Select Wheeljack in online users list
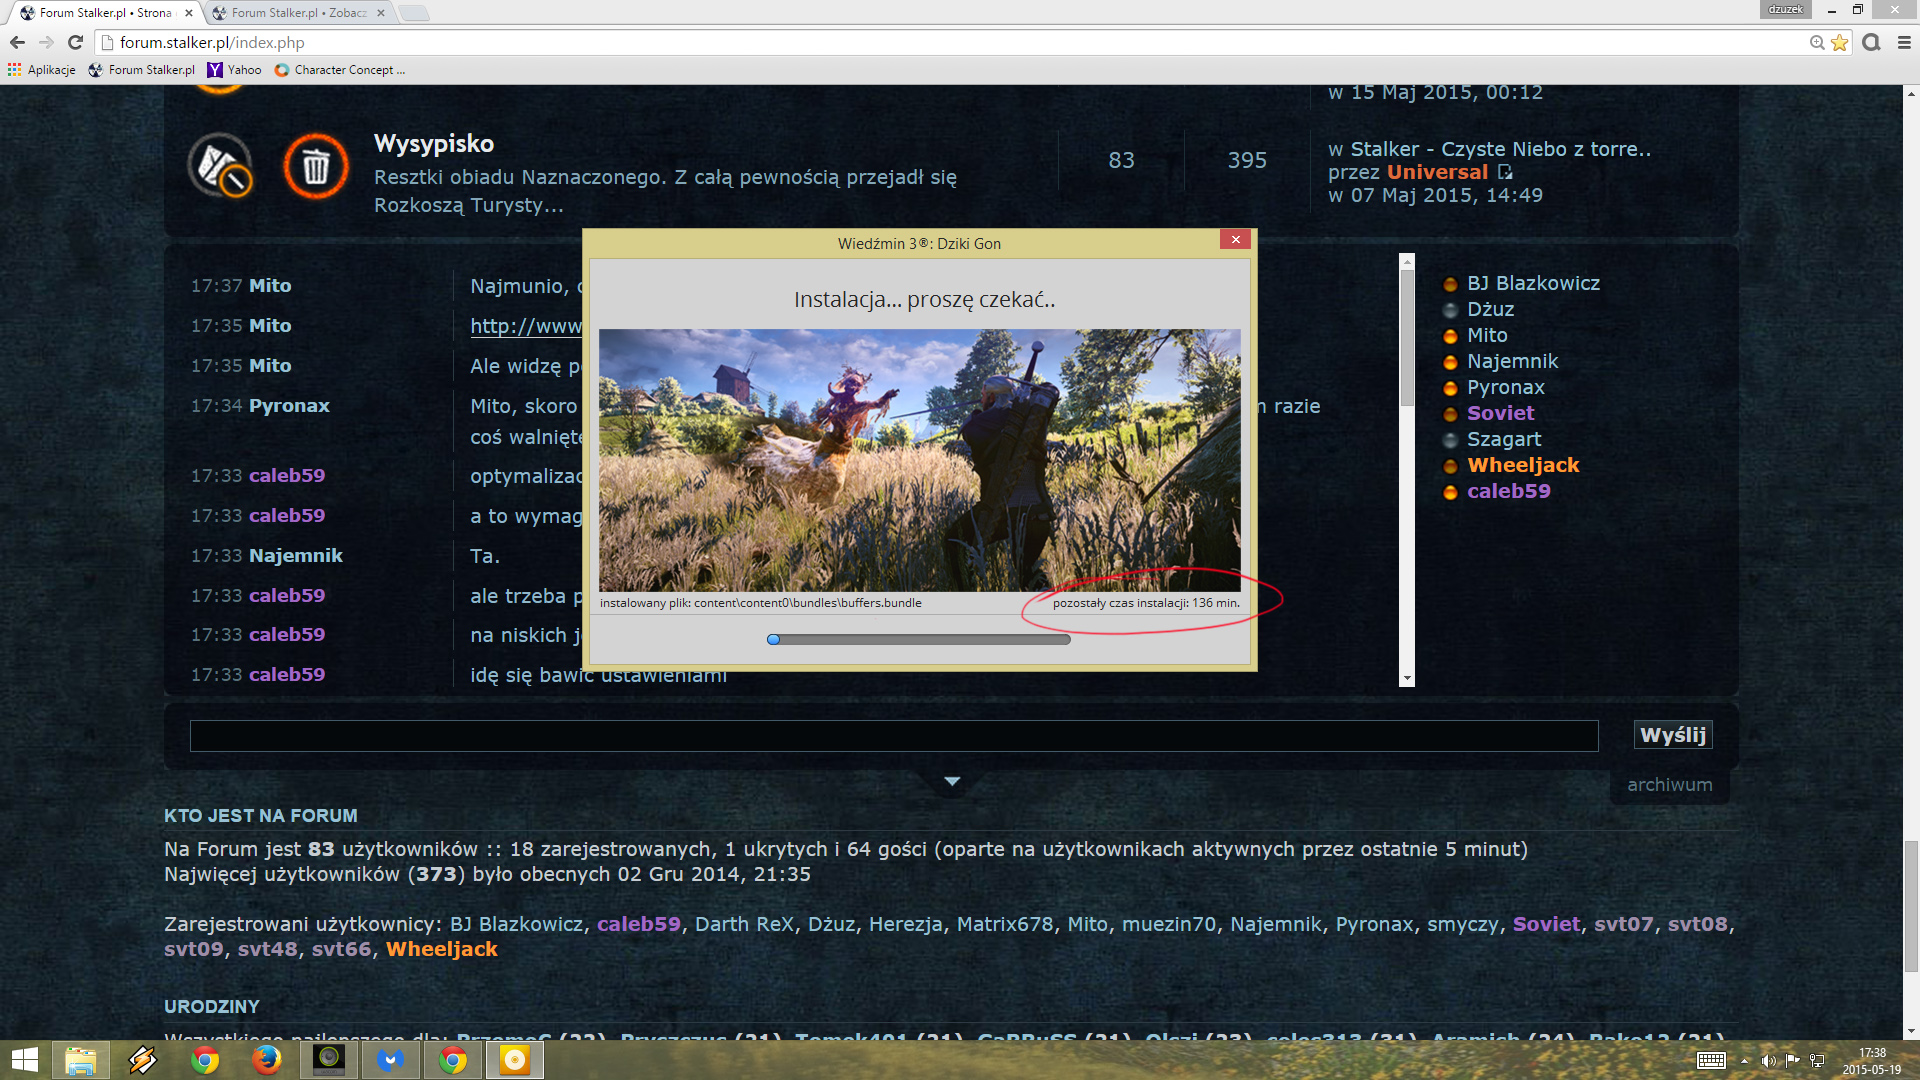The height and width of the screenshot is (1080, 1920). tap(1523, 466)
